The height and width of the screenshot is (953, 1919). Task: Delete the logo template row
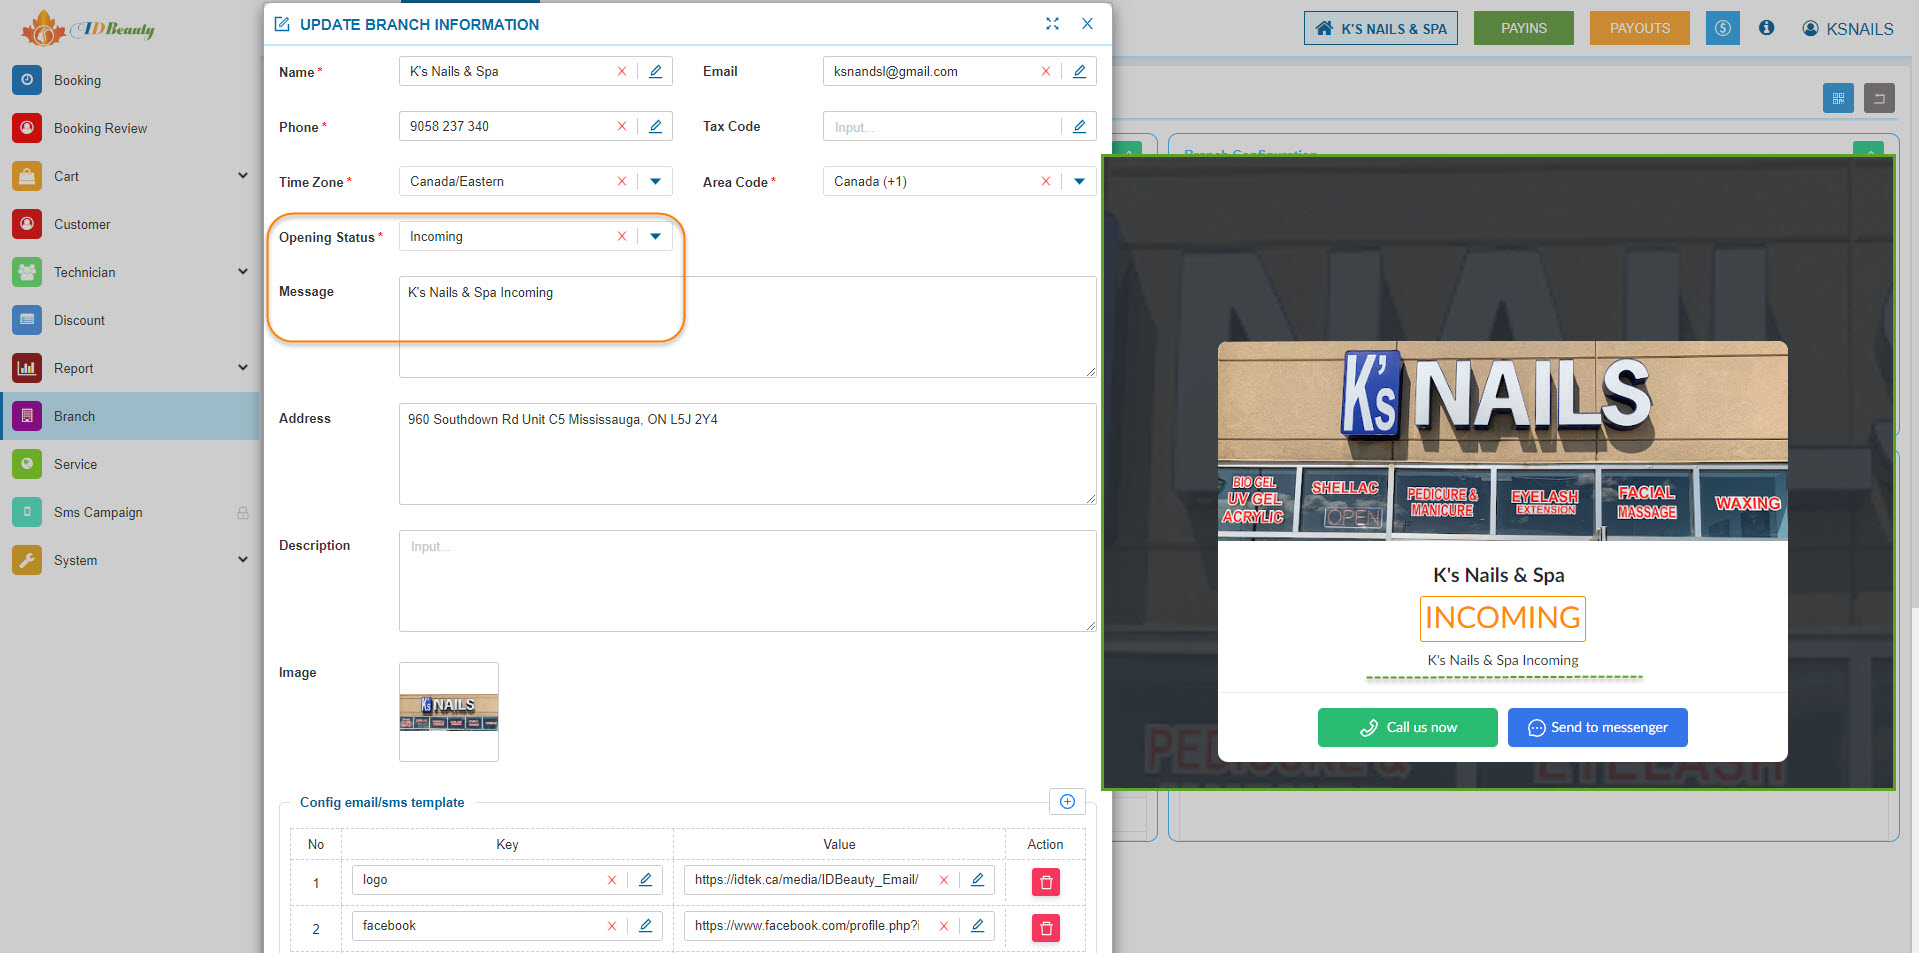pyautogui.click(x=1046, y=882)
